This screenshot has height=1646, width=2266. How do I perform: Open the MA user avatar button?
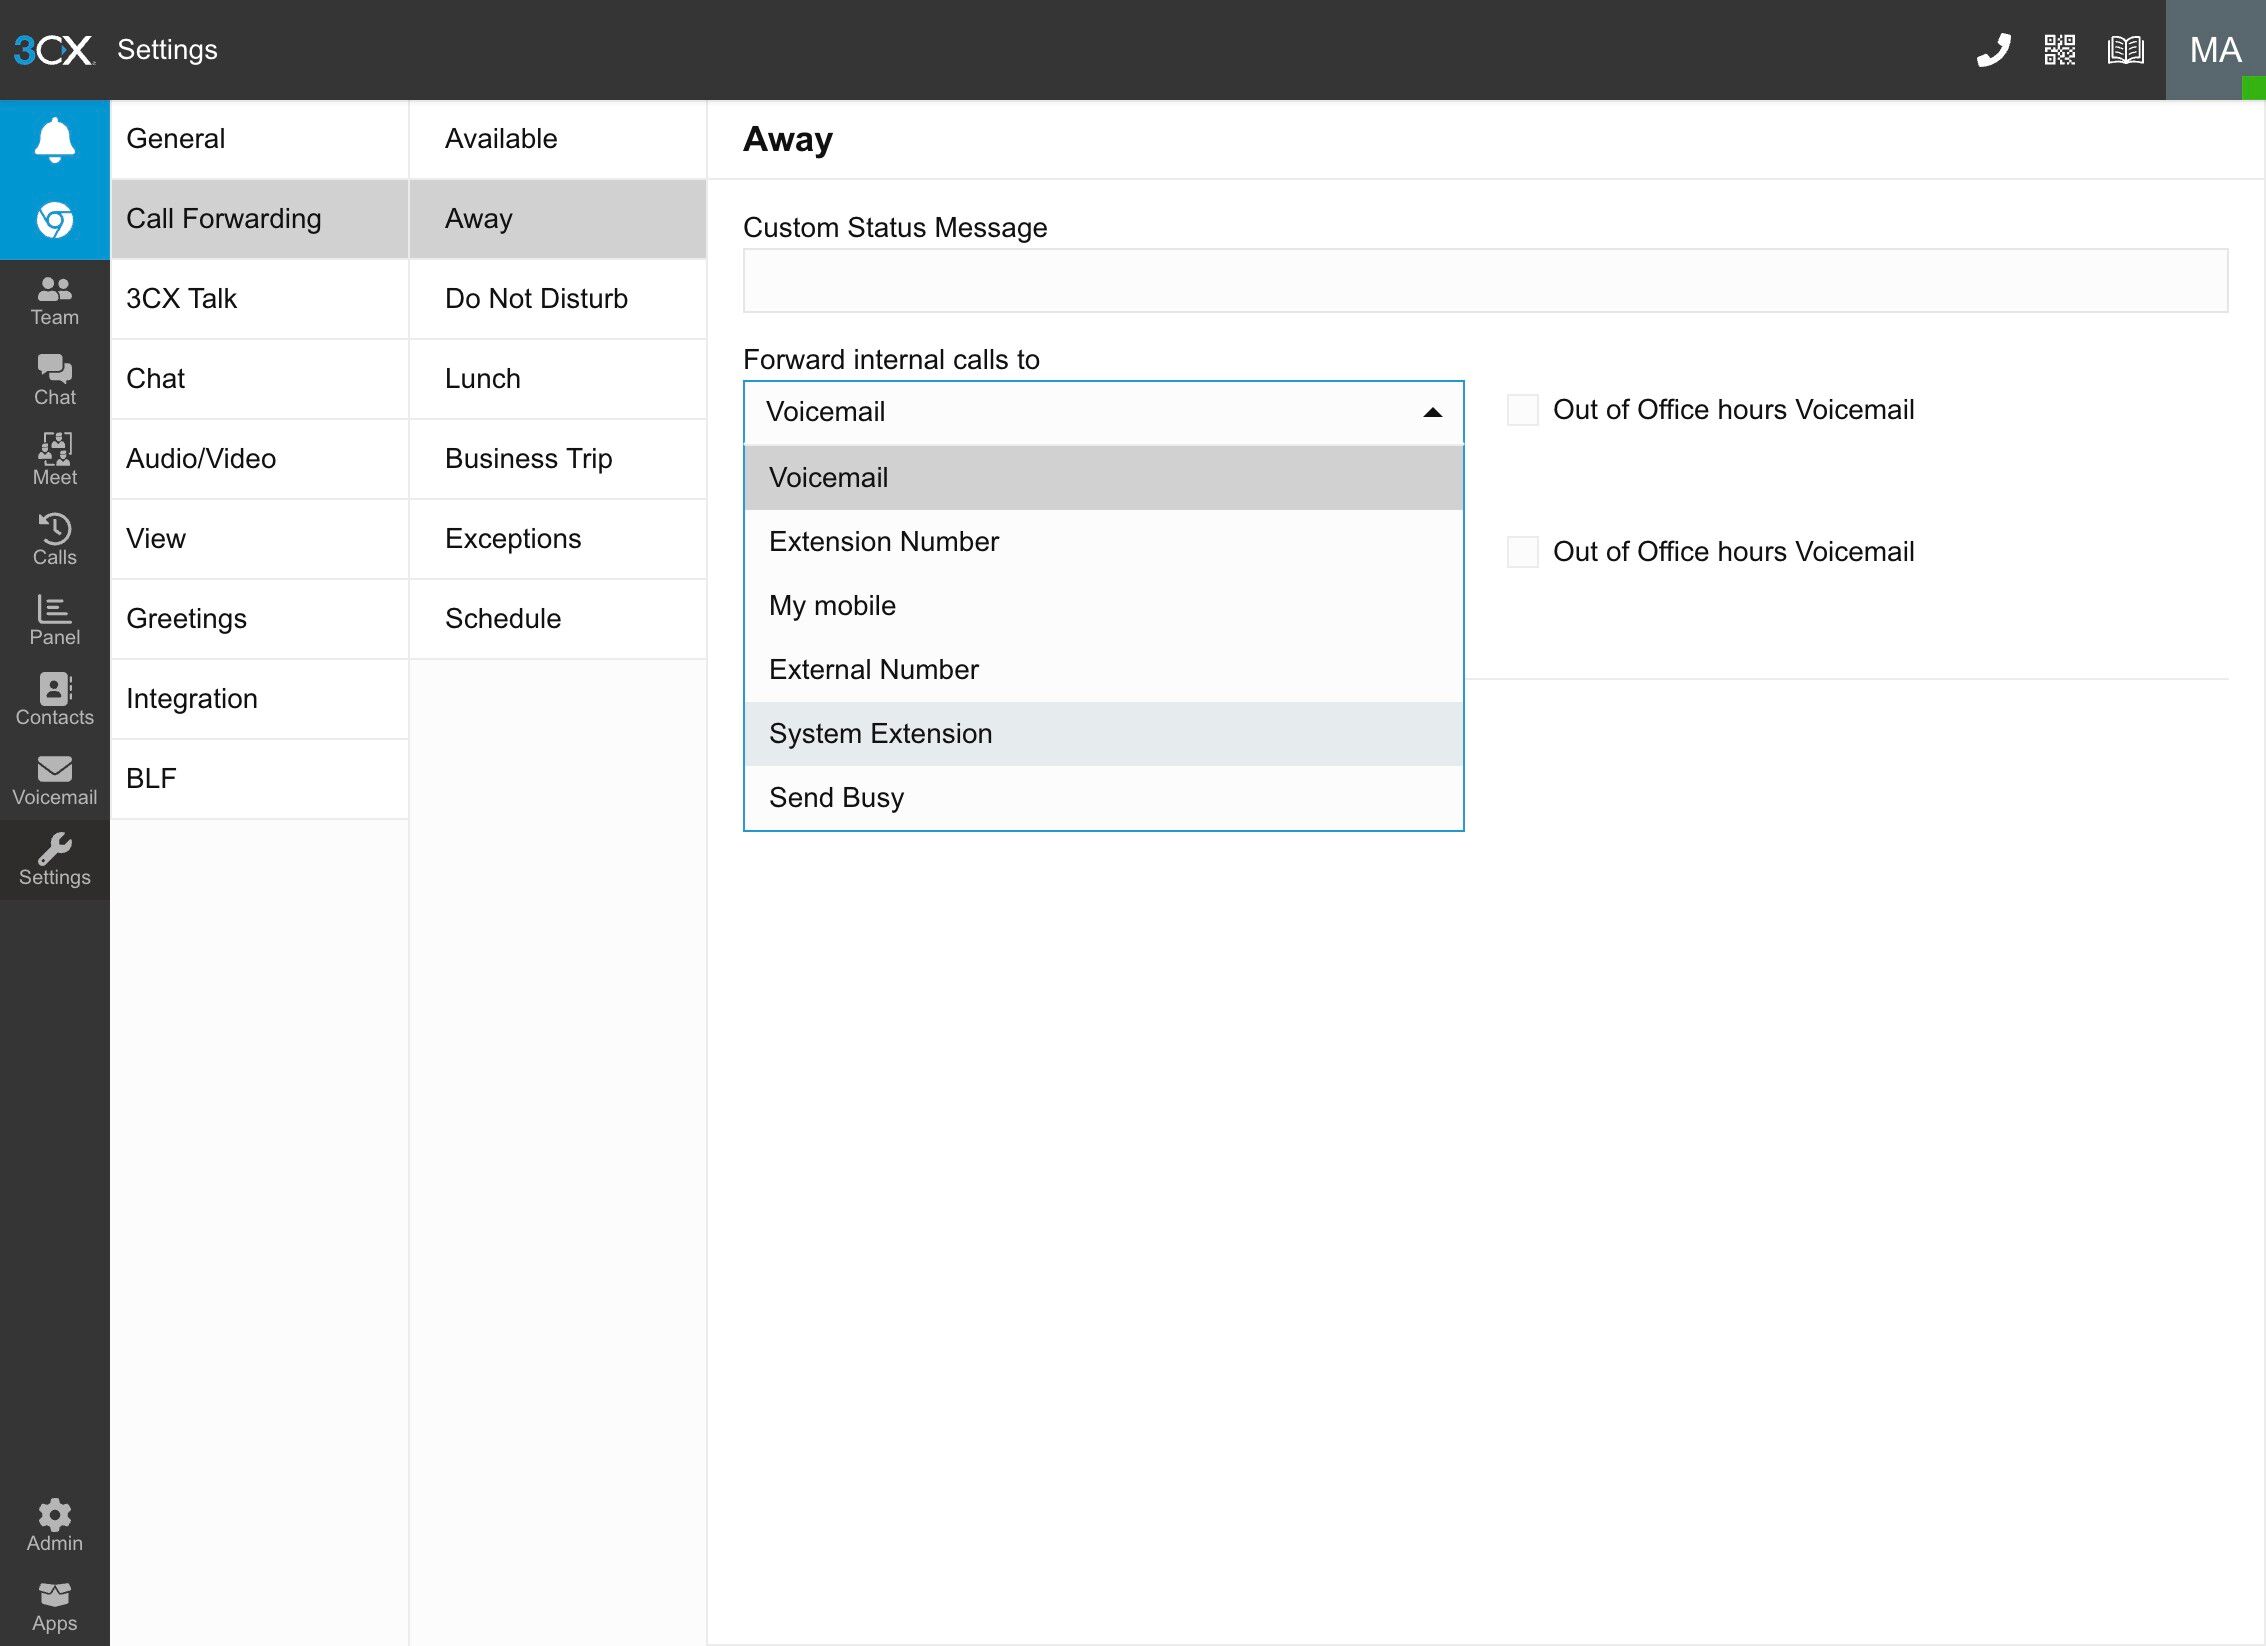coord(2214,49)
